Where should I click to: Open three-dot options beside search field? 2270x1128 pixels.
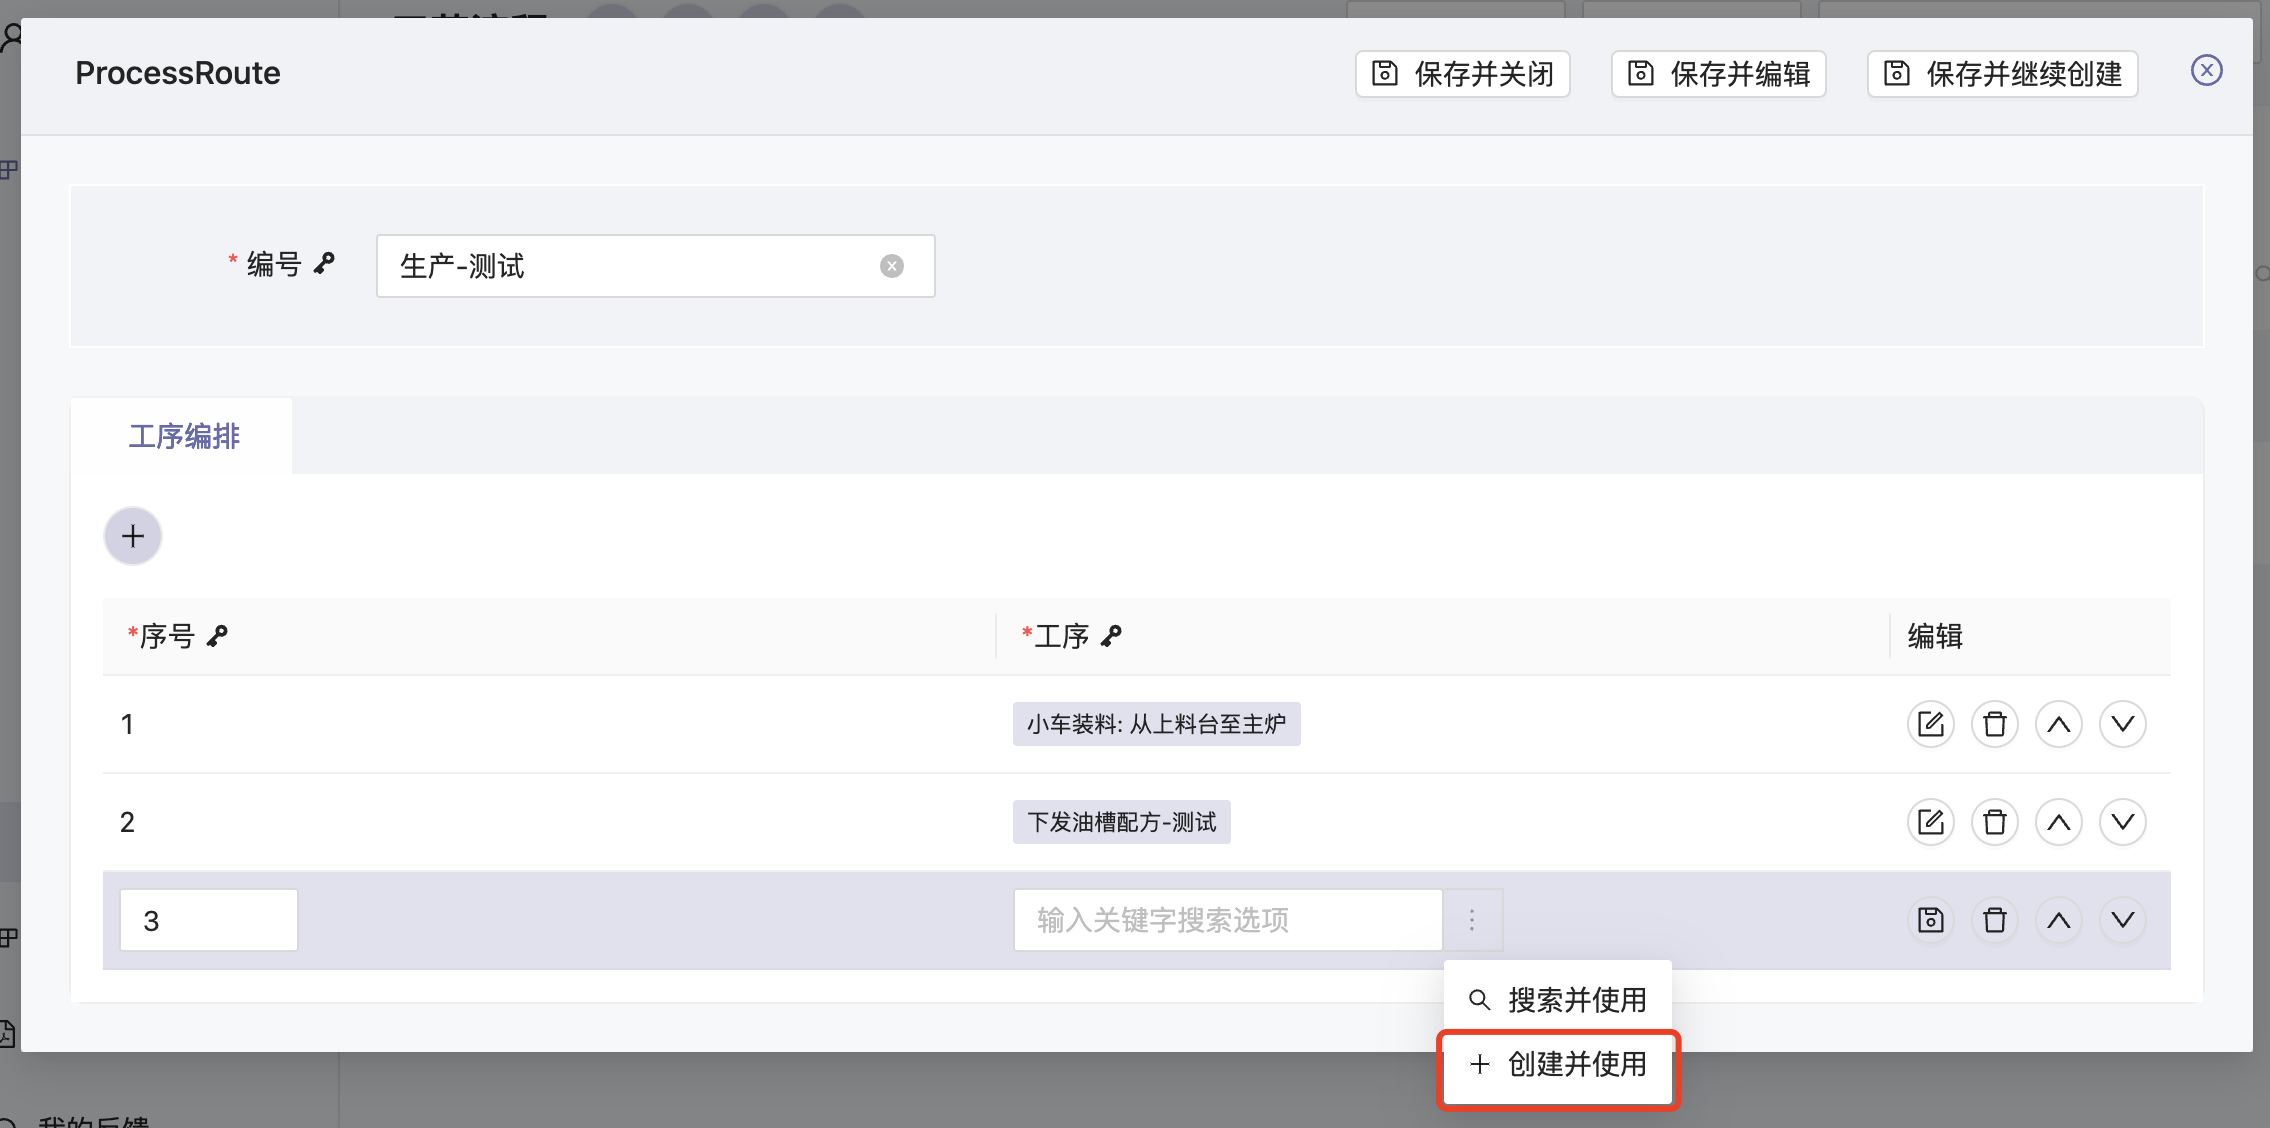pos(1472,920)
